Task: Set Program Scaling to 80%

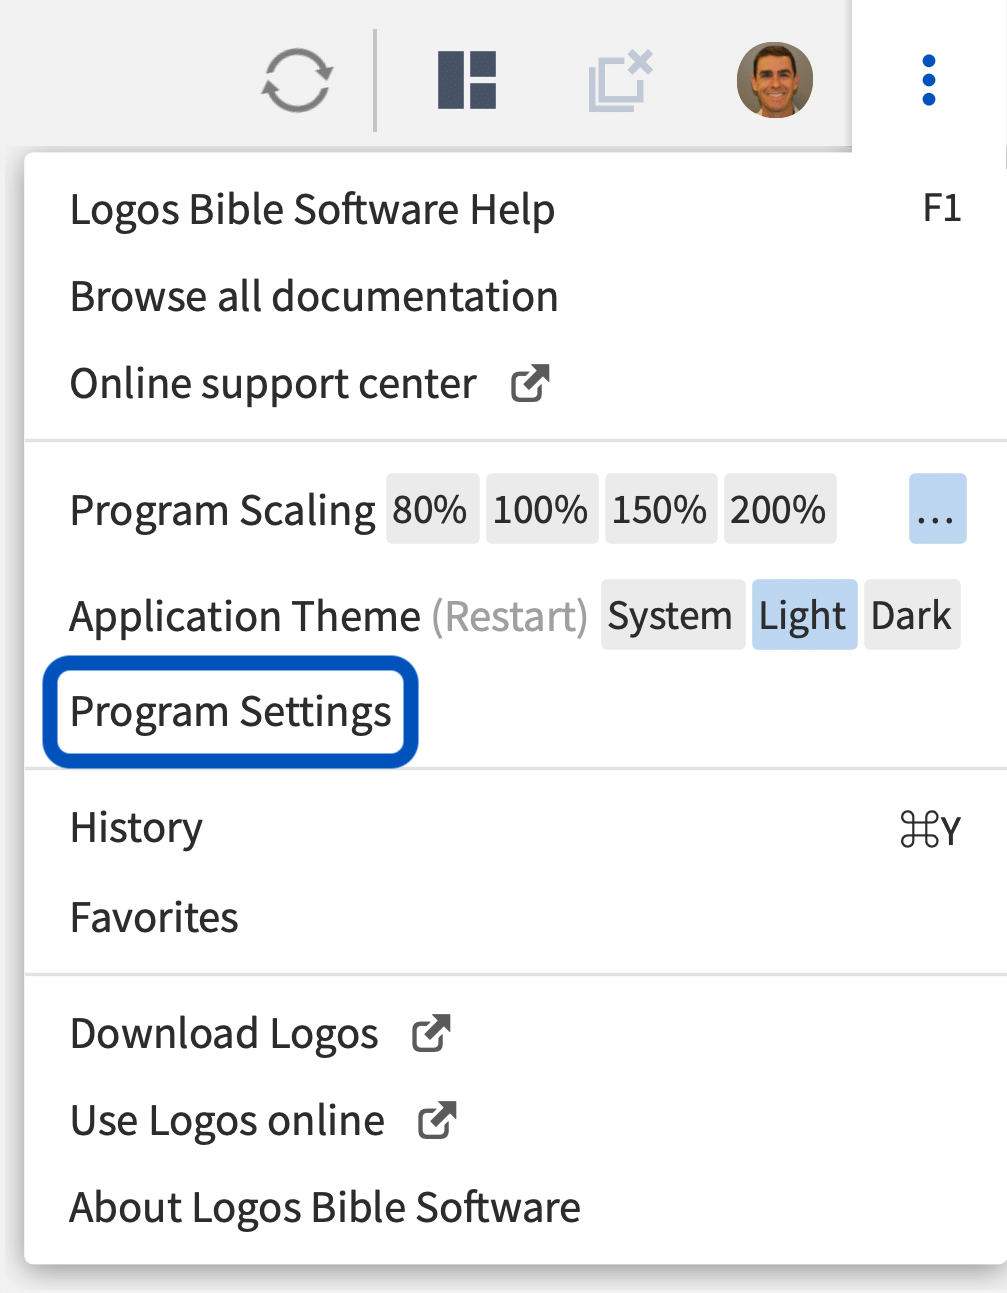Action: point(431,510)
